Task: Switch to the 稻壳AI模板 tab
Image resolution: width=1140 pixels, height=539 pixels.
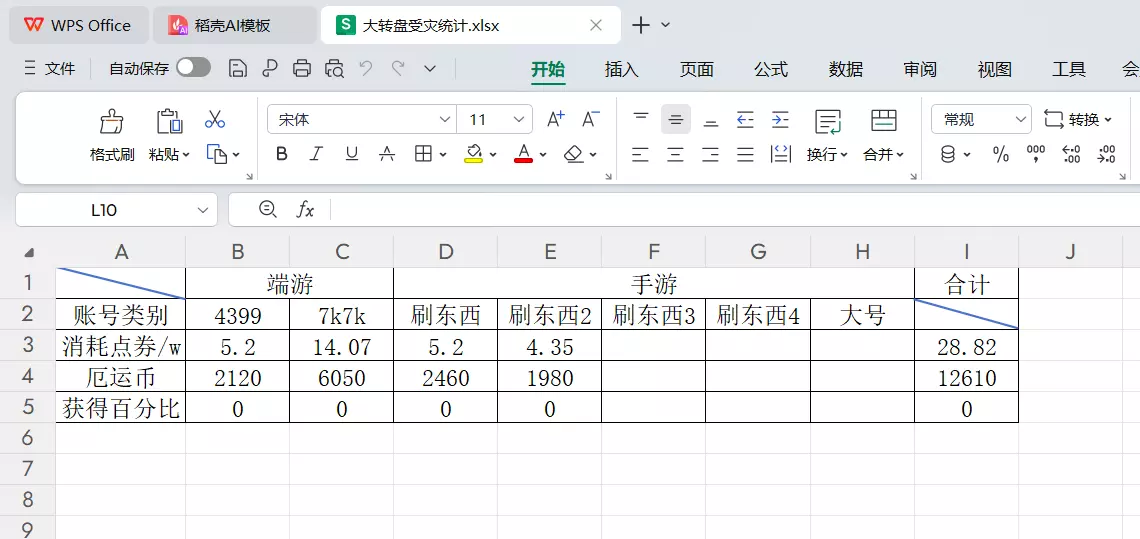Action: (x=234, y=25)
